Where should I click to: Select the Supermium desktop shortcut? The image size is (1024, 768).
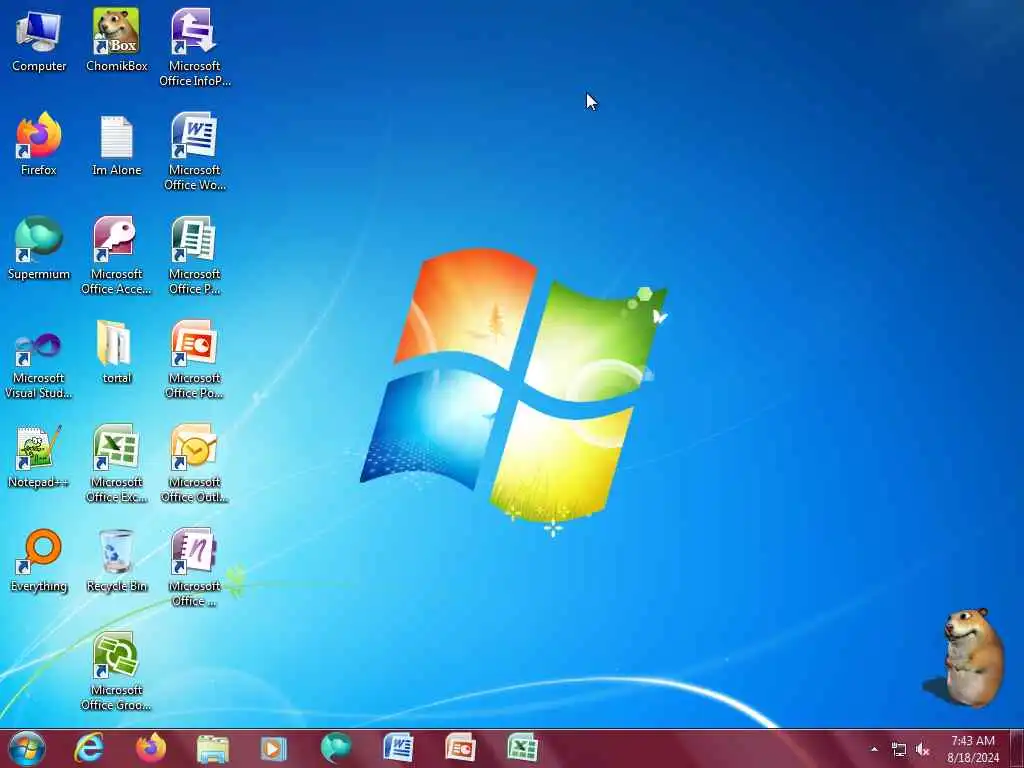click(39, 248)
